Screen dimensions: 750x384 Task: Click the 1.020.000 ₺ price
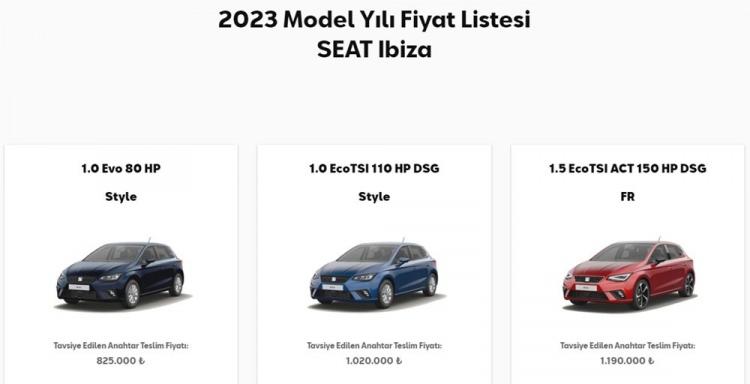tap(374, 361)
